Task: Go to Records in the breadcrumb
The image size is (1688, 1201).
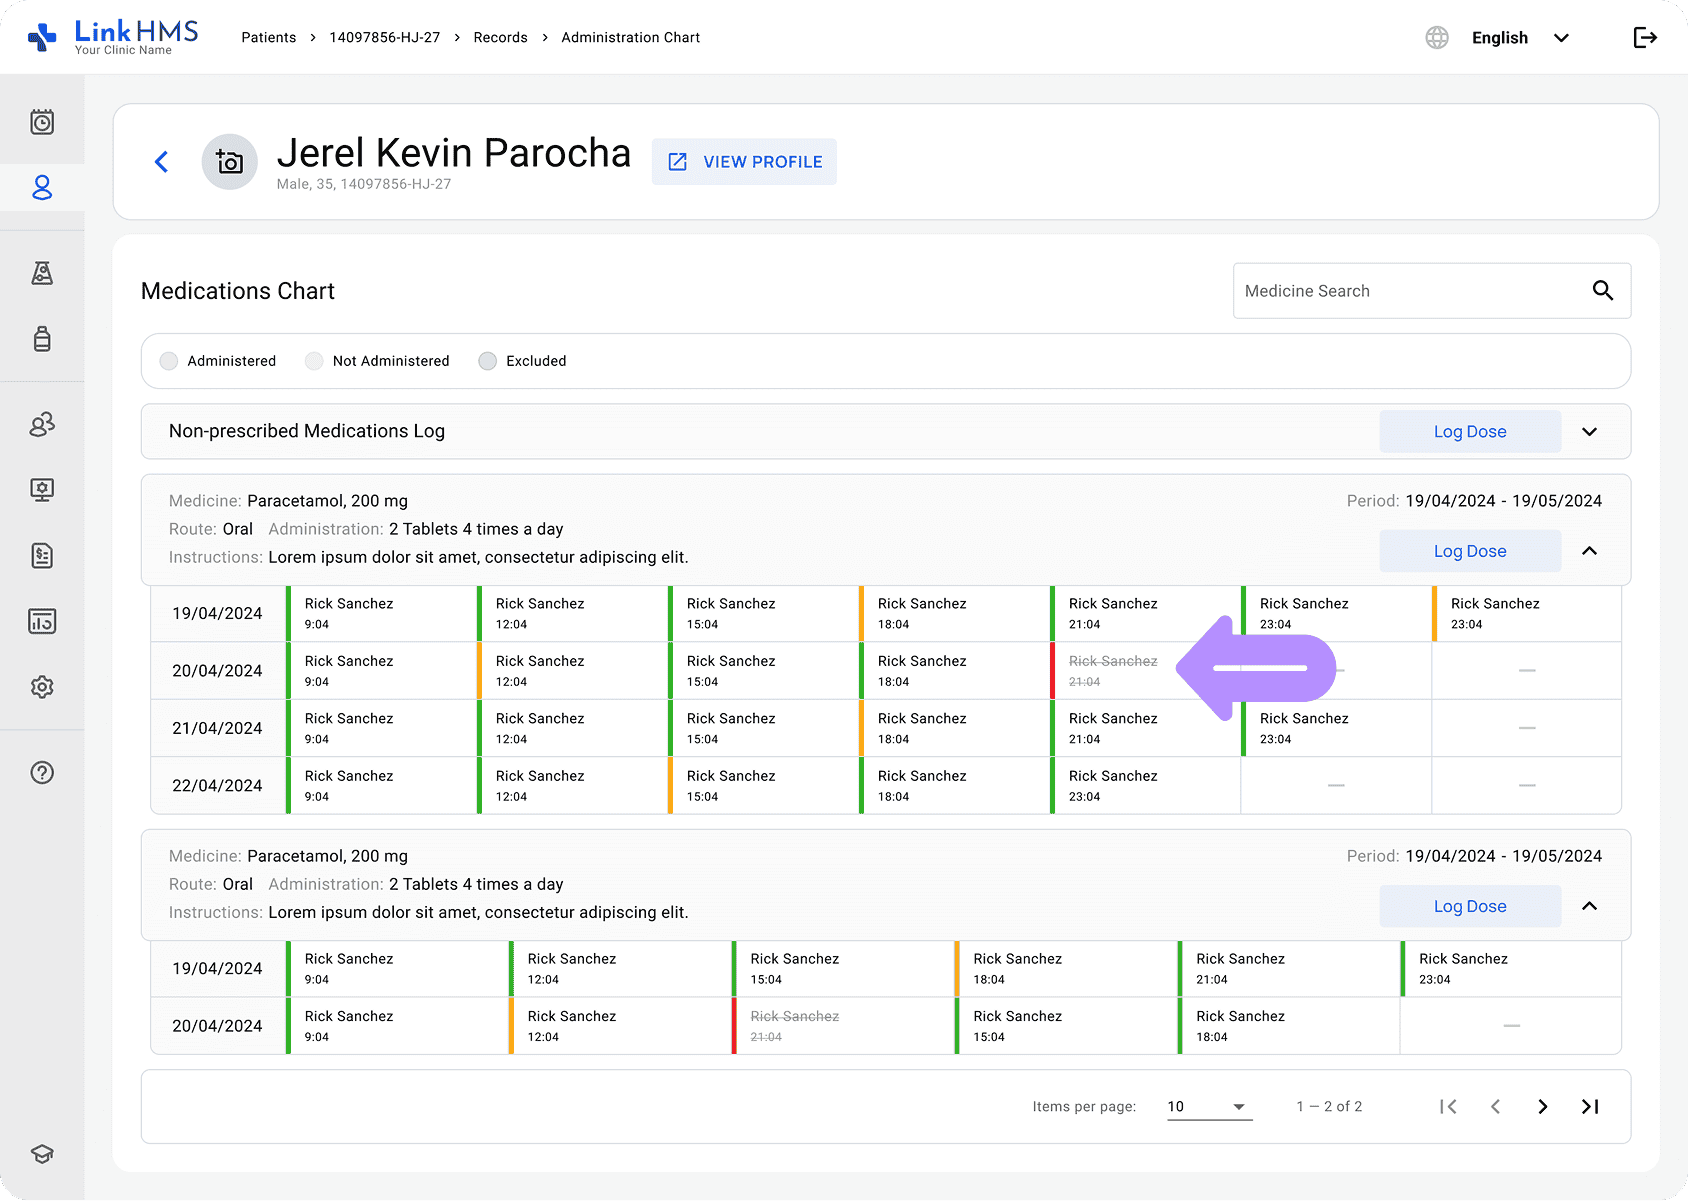Action: click(500, 38)
